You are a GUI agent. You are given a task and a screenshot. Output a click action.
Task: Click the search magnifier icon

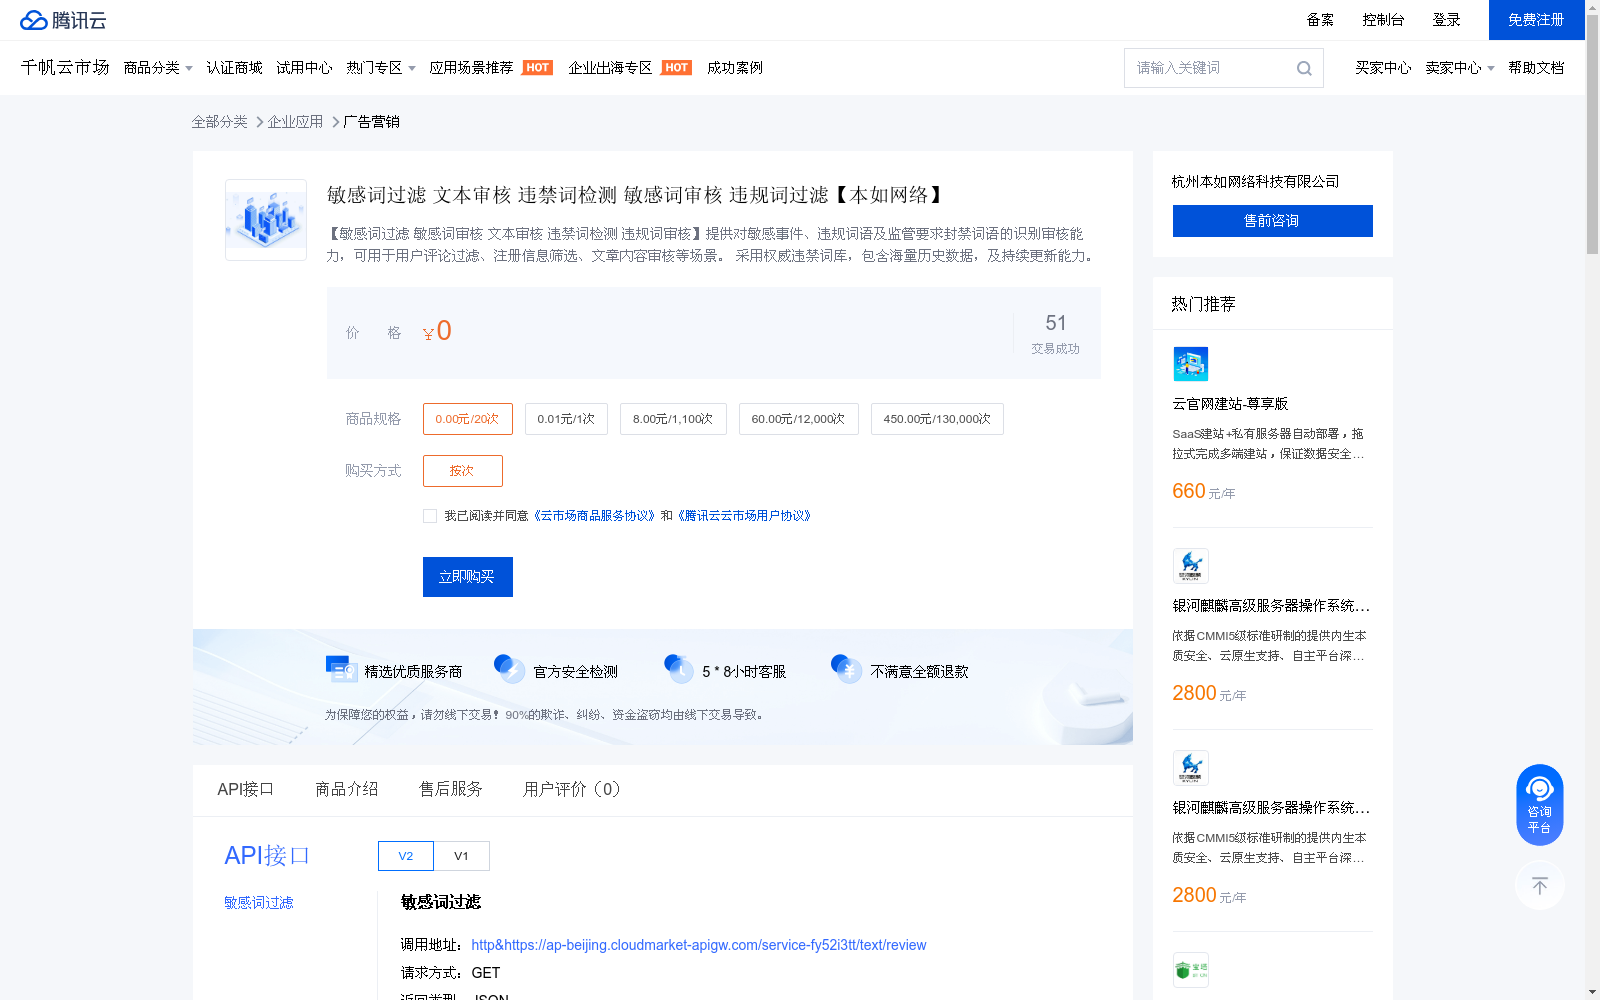(1304, 68)
